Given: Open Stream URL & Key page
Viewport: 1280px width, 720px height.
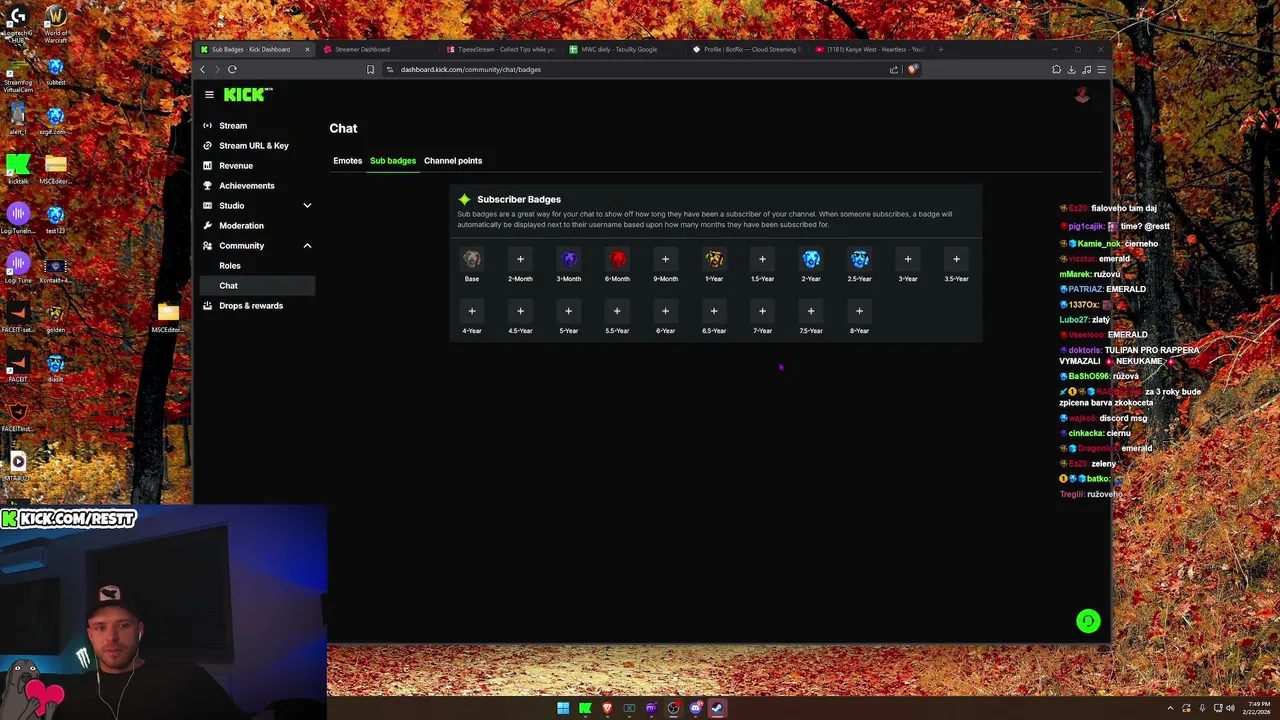Looking at the screenshot, I should 256,145.
